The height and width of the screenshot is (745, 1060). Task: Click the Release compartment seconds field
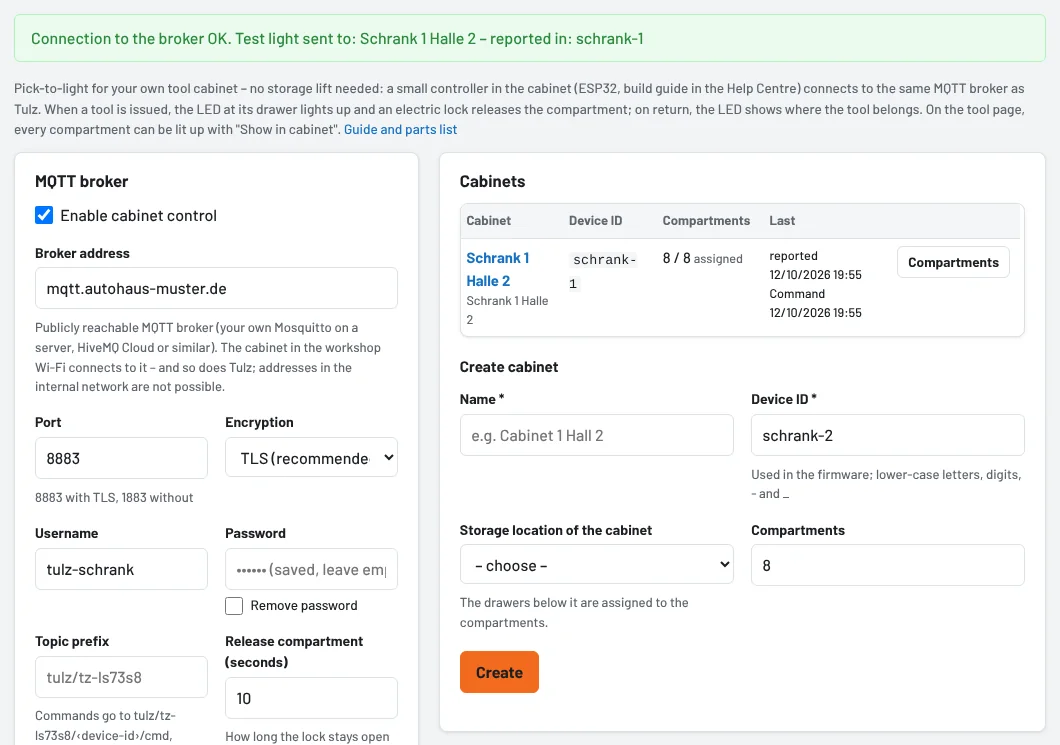(x=311, y=698)
